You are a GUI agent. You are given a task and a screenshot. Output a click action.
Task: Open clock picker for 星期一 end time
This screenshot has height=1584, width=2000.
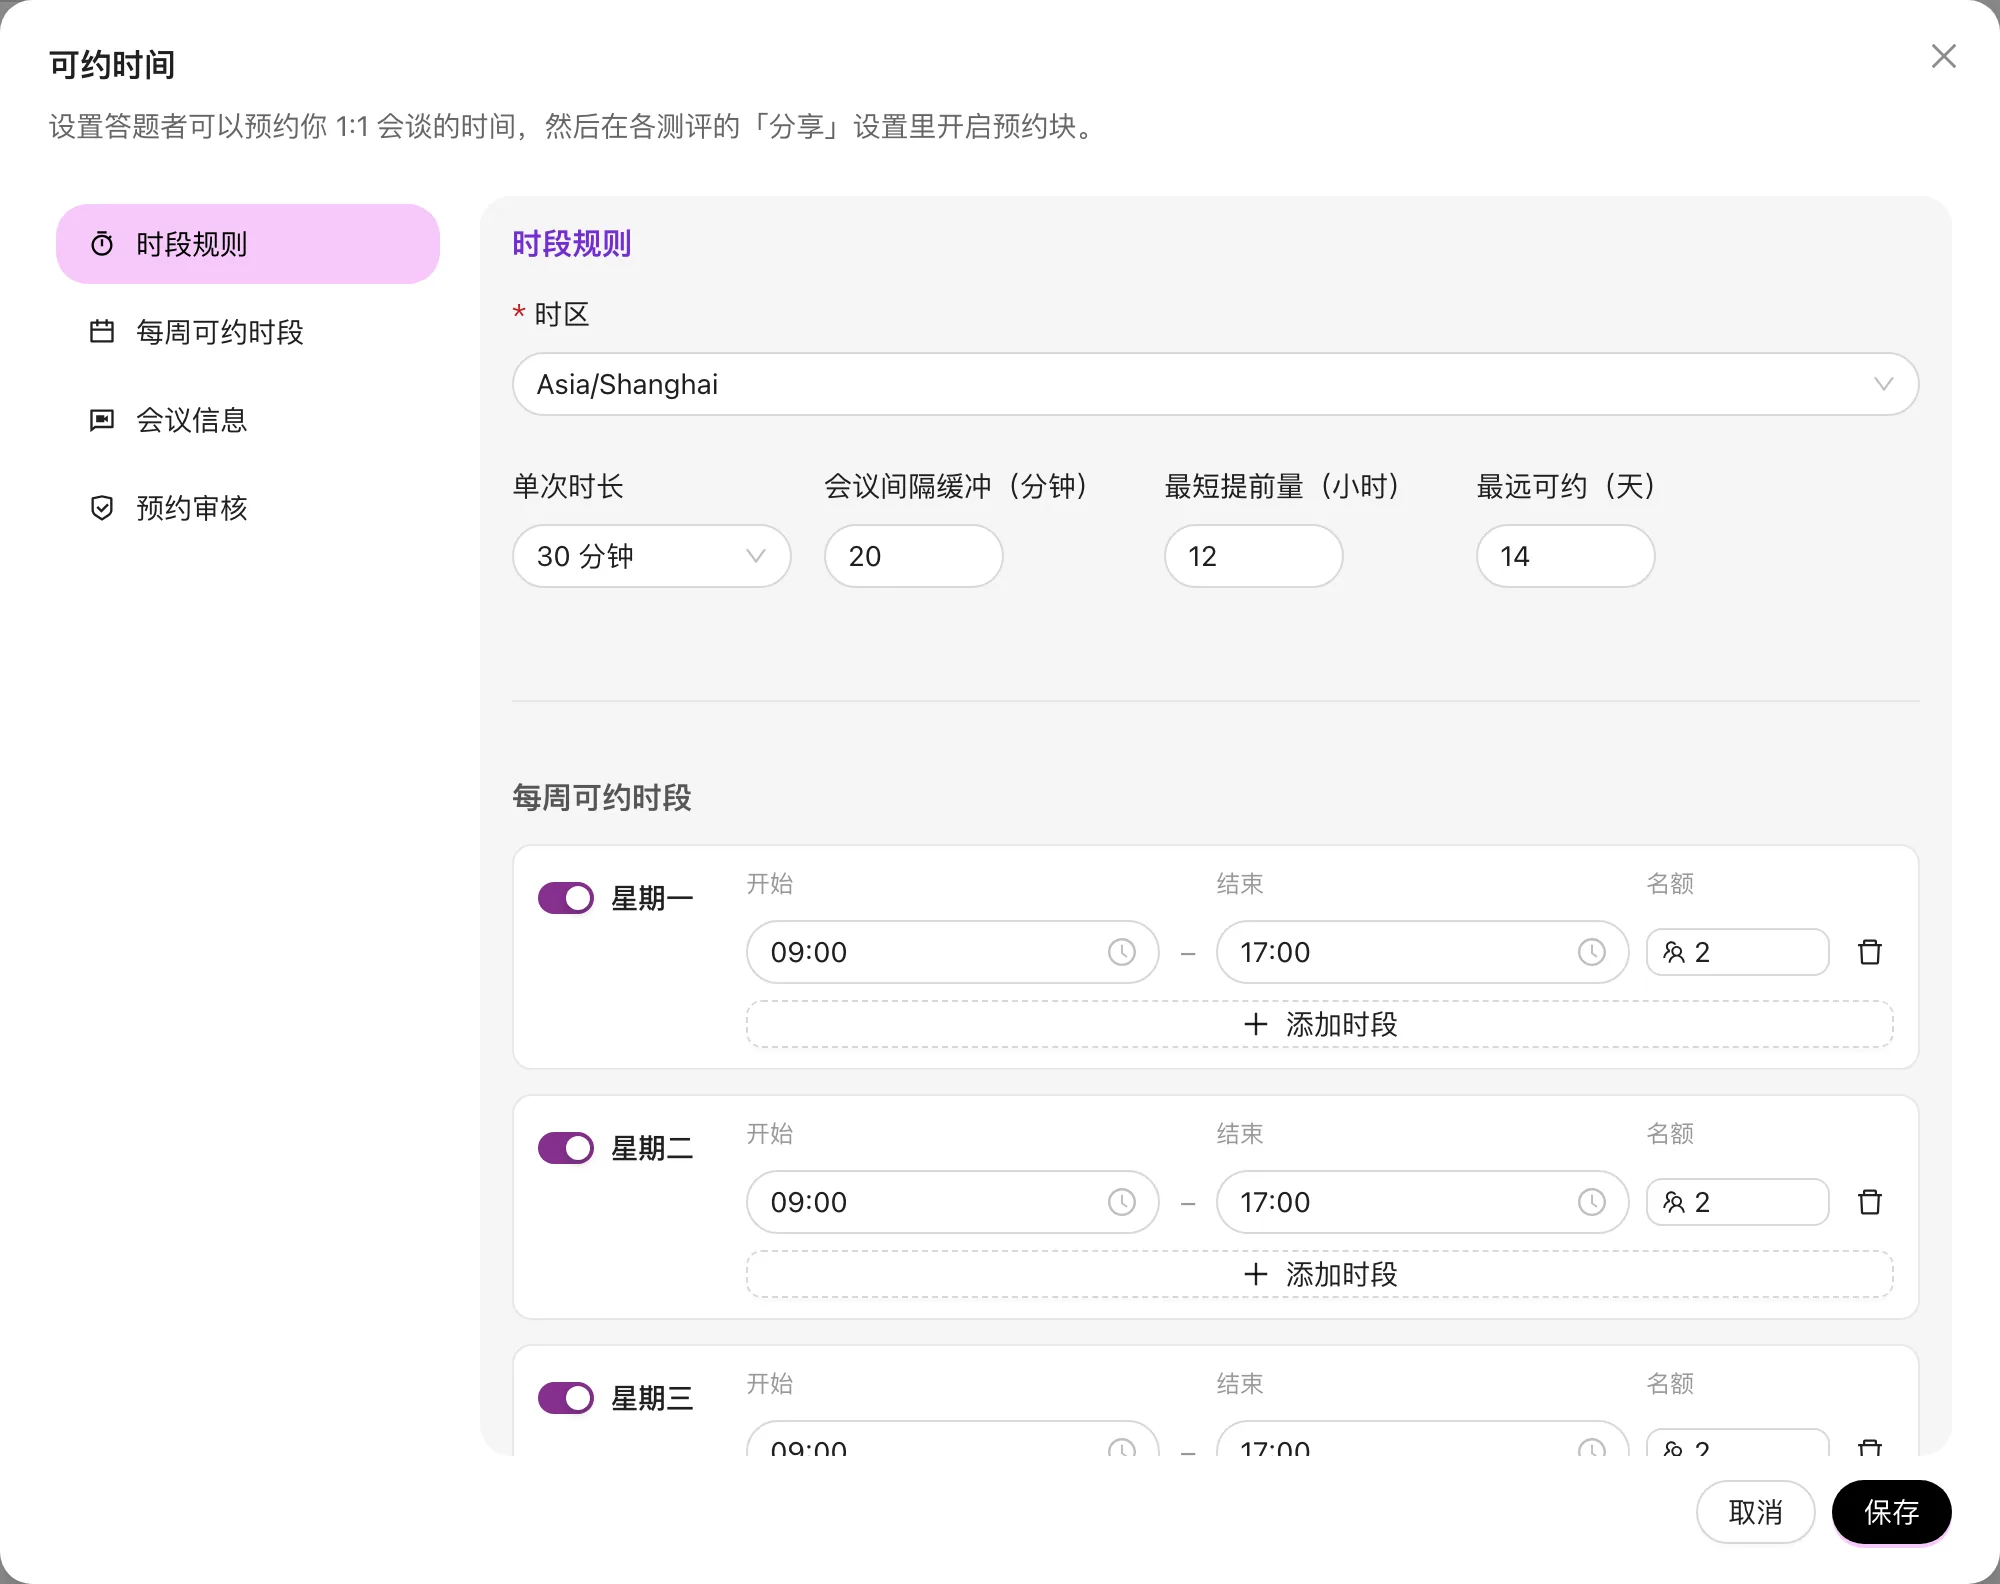tap(1592, 952)
